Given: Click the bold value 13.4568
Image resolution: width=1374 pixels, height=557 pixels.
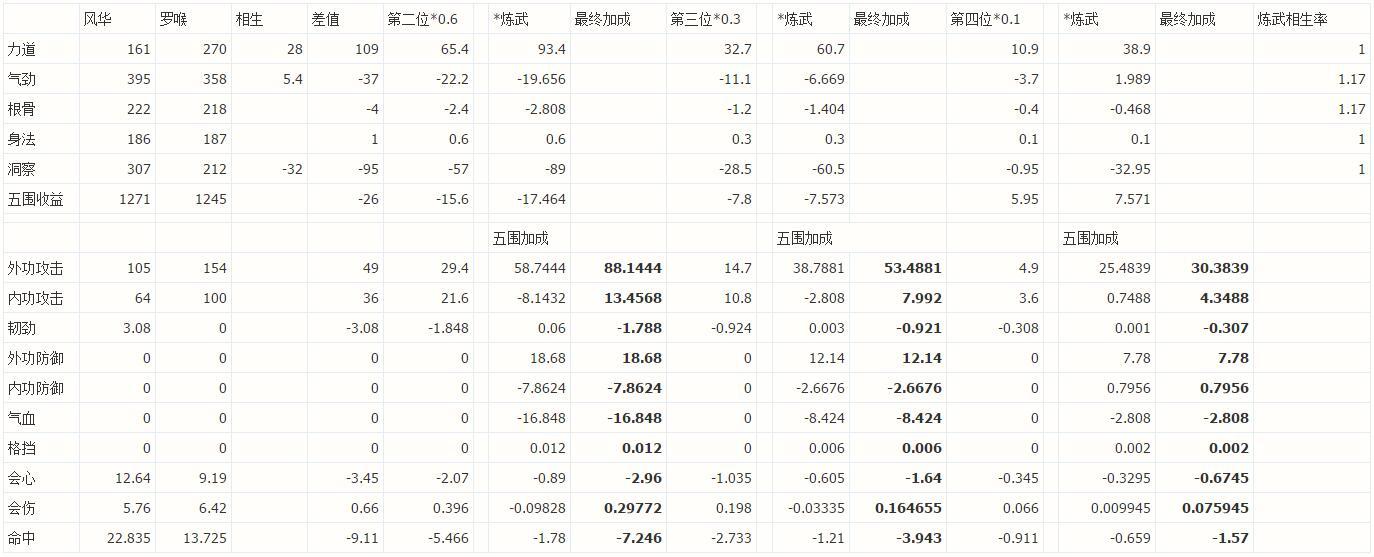Looking at the screenshot, I should [x=633, y=298].
